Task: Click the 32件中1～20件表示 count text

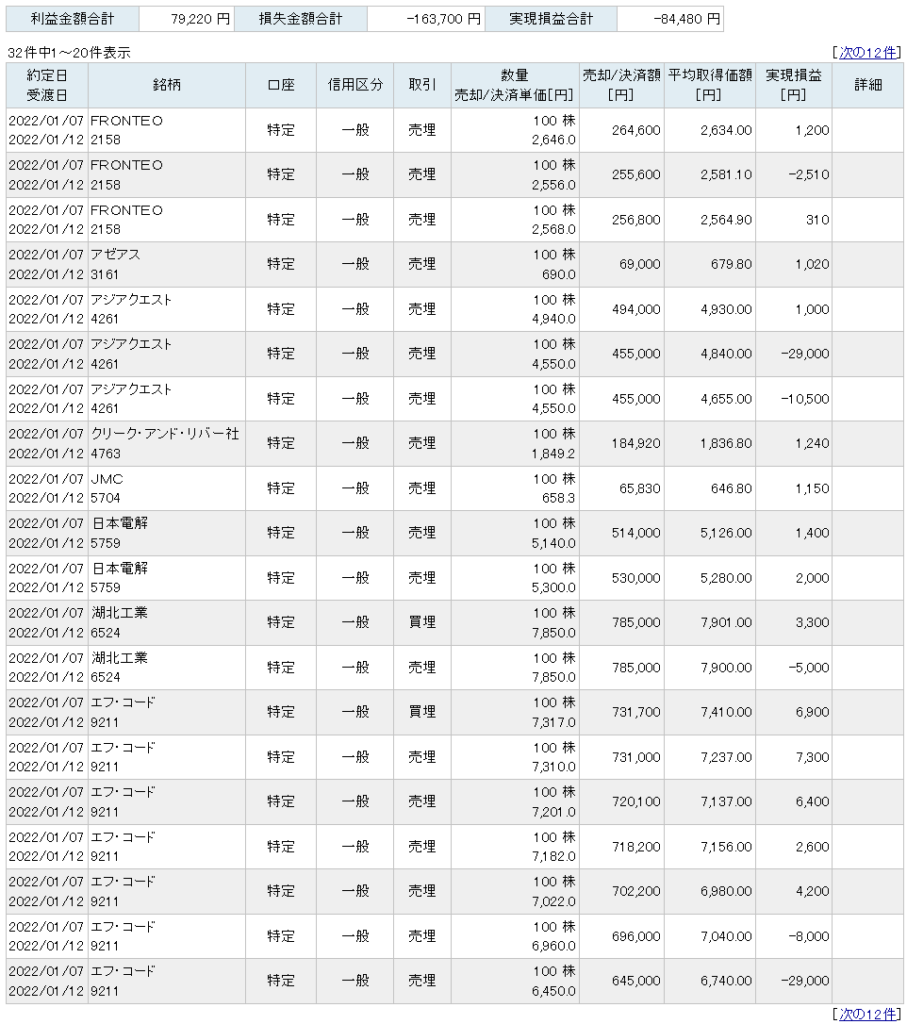Action: tap(69, 53)
